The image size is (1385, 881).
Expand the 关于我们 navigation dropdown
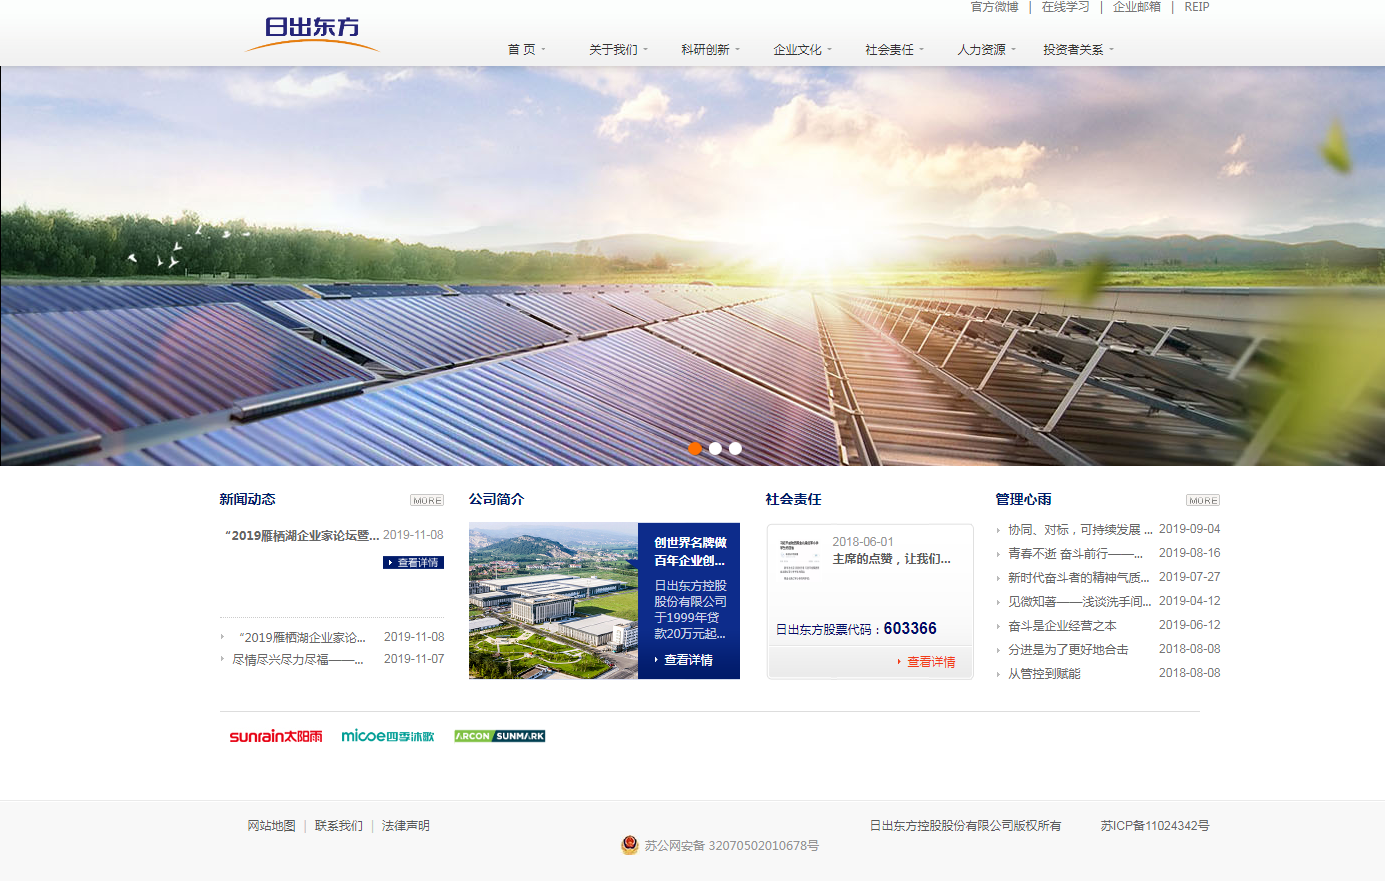[x=617, y=50]
